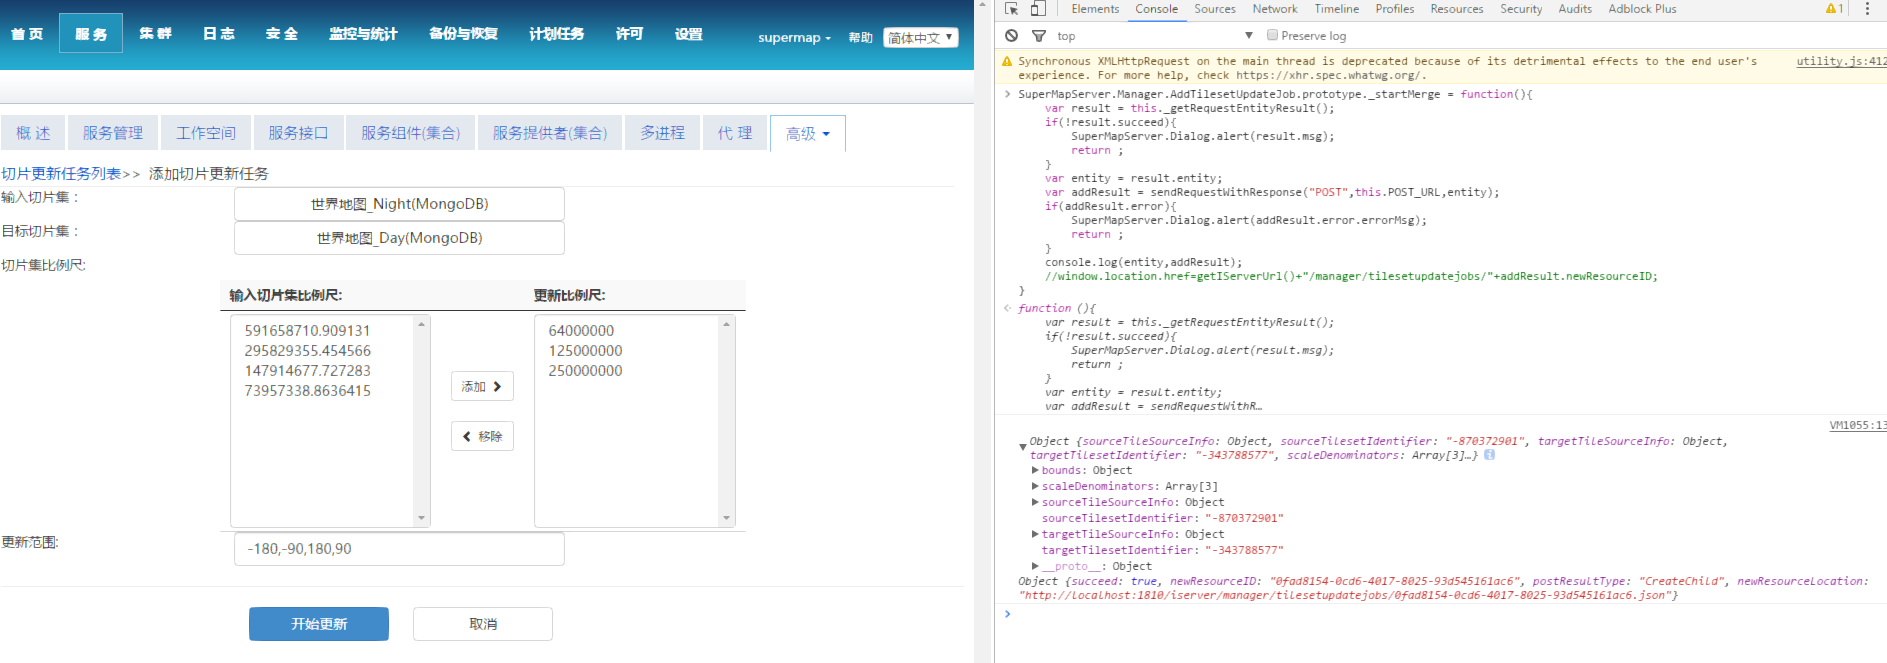Switch to the 服务组件(集合) tab
The height and width of the screenshot is (663, 1887).
coord(411,133)
